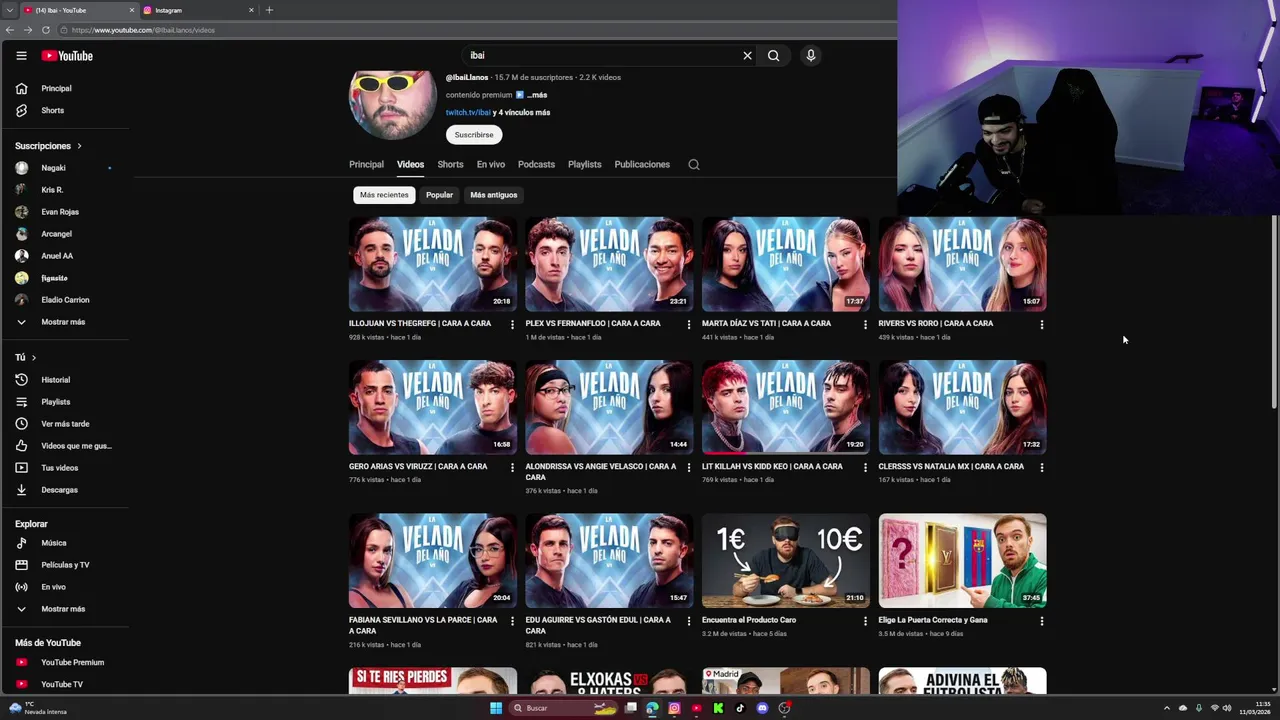Sort videos by Más recientes
This screenshot has height=720, width=1280.
click(384, 195)
